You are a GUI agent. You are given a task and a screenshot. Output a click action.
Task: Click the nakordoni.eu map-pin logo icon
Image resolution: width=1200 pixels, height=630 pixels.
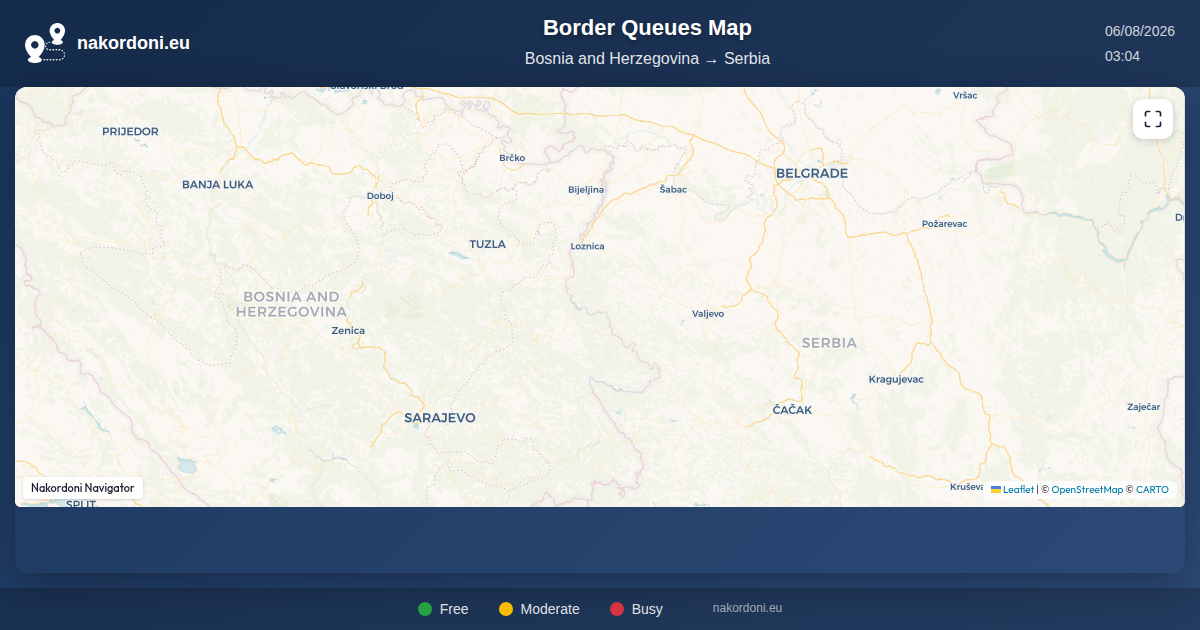pyautogui.click(x=45, y=43)
